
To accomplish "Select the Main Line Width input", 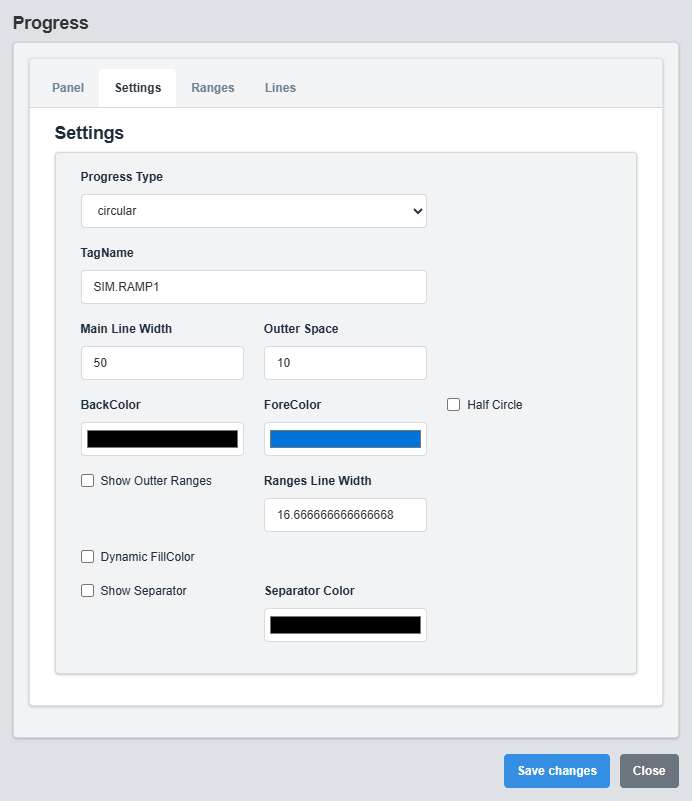I will (x=161, y=362).
